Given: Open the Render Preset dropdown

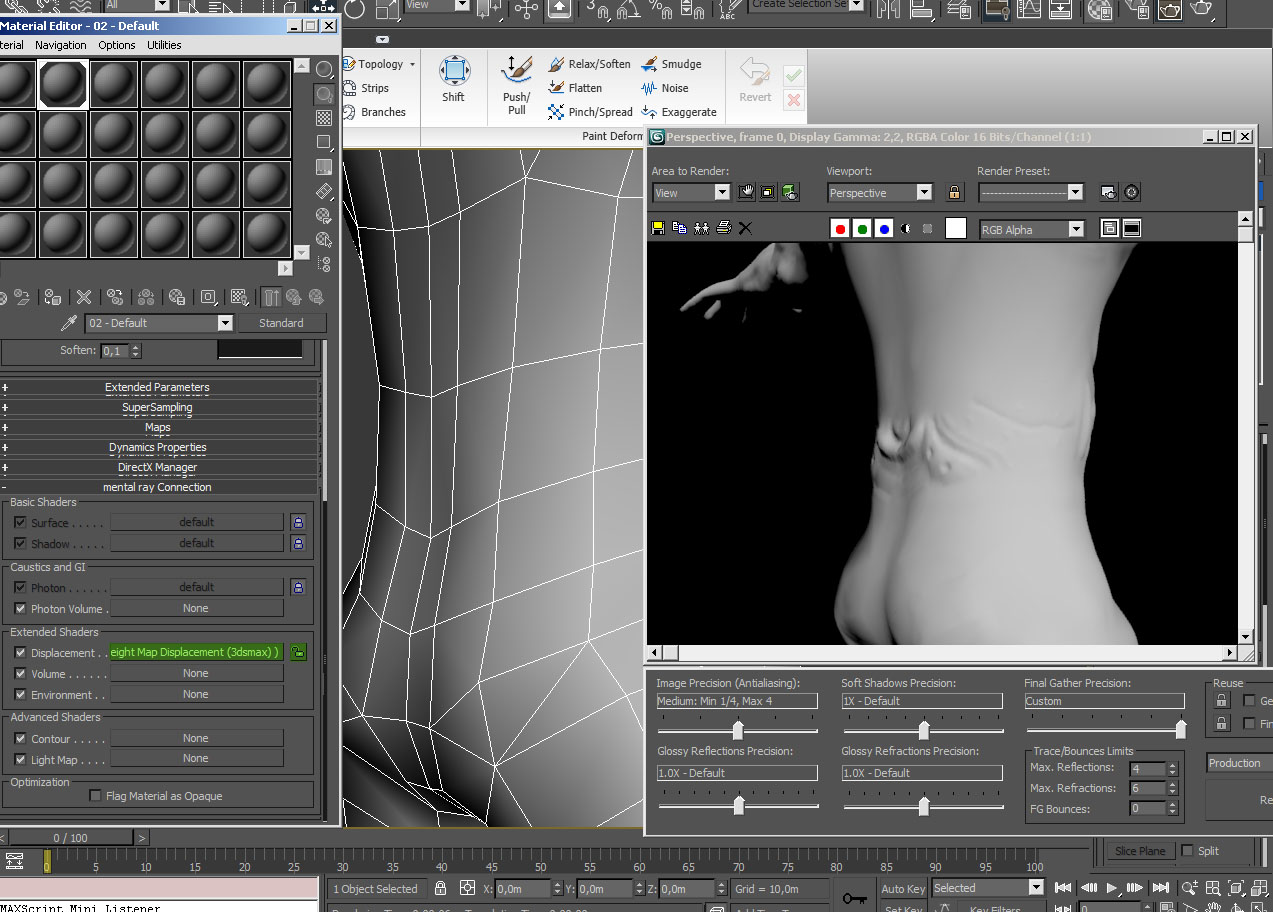Looking at the screenshot, I should (1031, 193).
